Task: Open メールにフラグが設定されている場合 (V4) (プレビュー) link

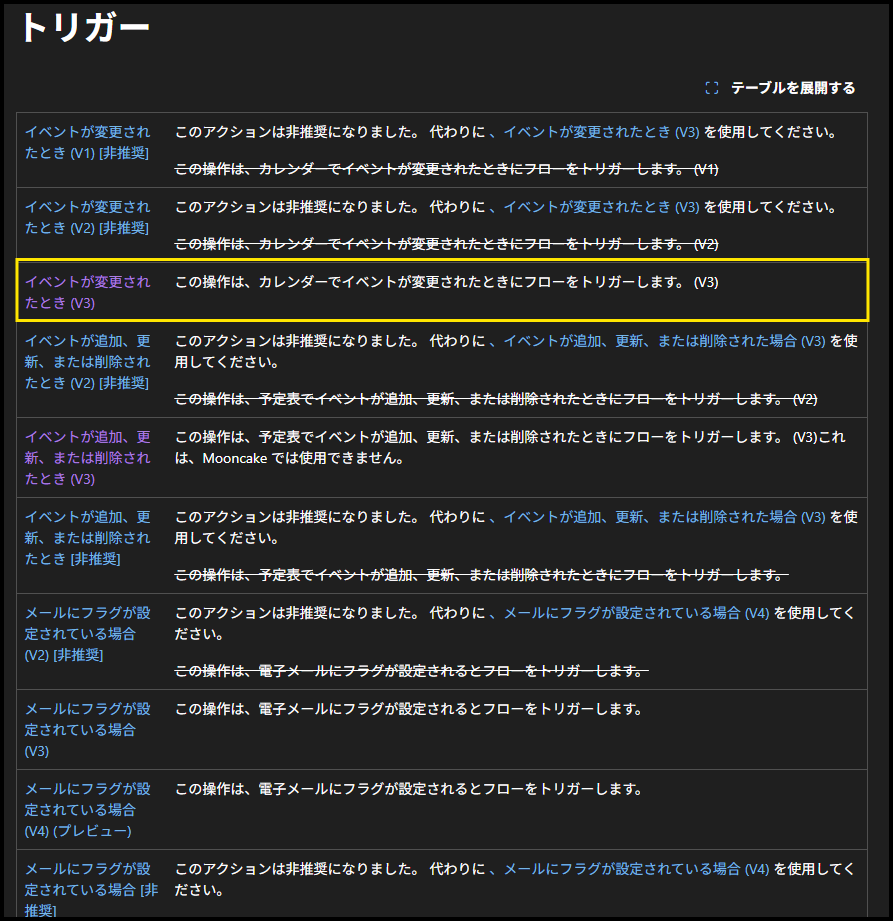Action: coord(87,809)
